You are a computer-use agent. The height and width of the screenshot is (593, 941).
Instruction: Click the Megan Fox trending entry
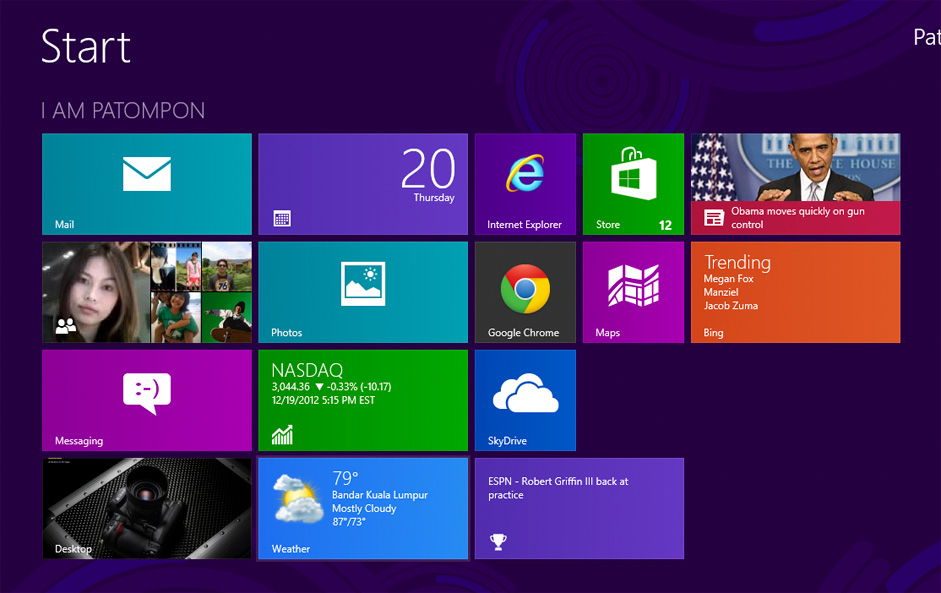pyautogui.click(x=728, y=278)
